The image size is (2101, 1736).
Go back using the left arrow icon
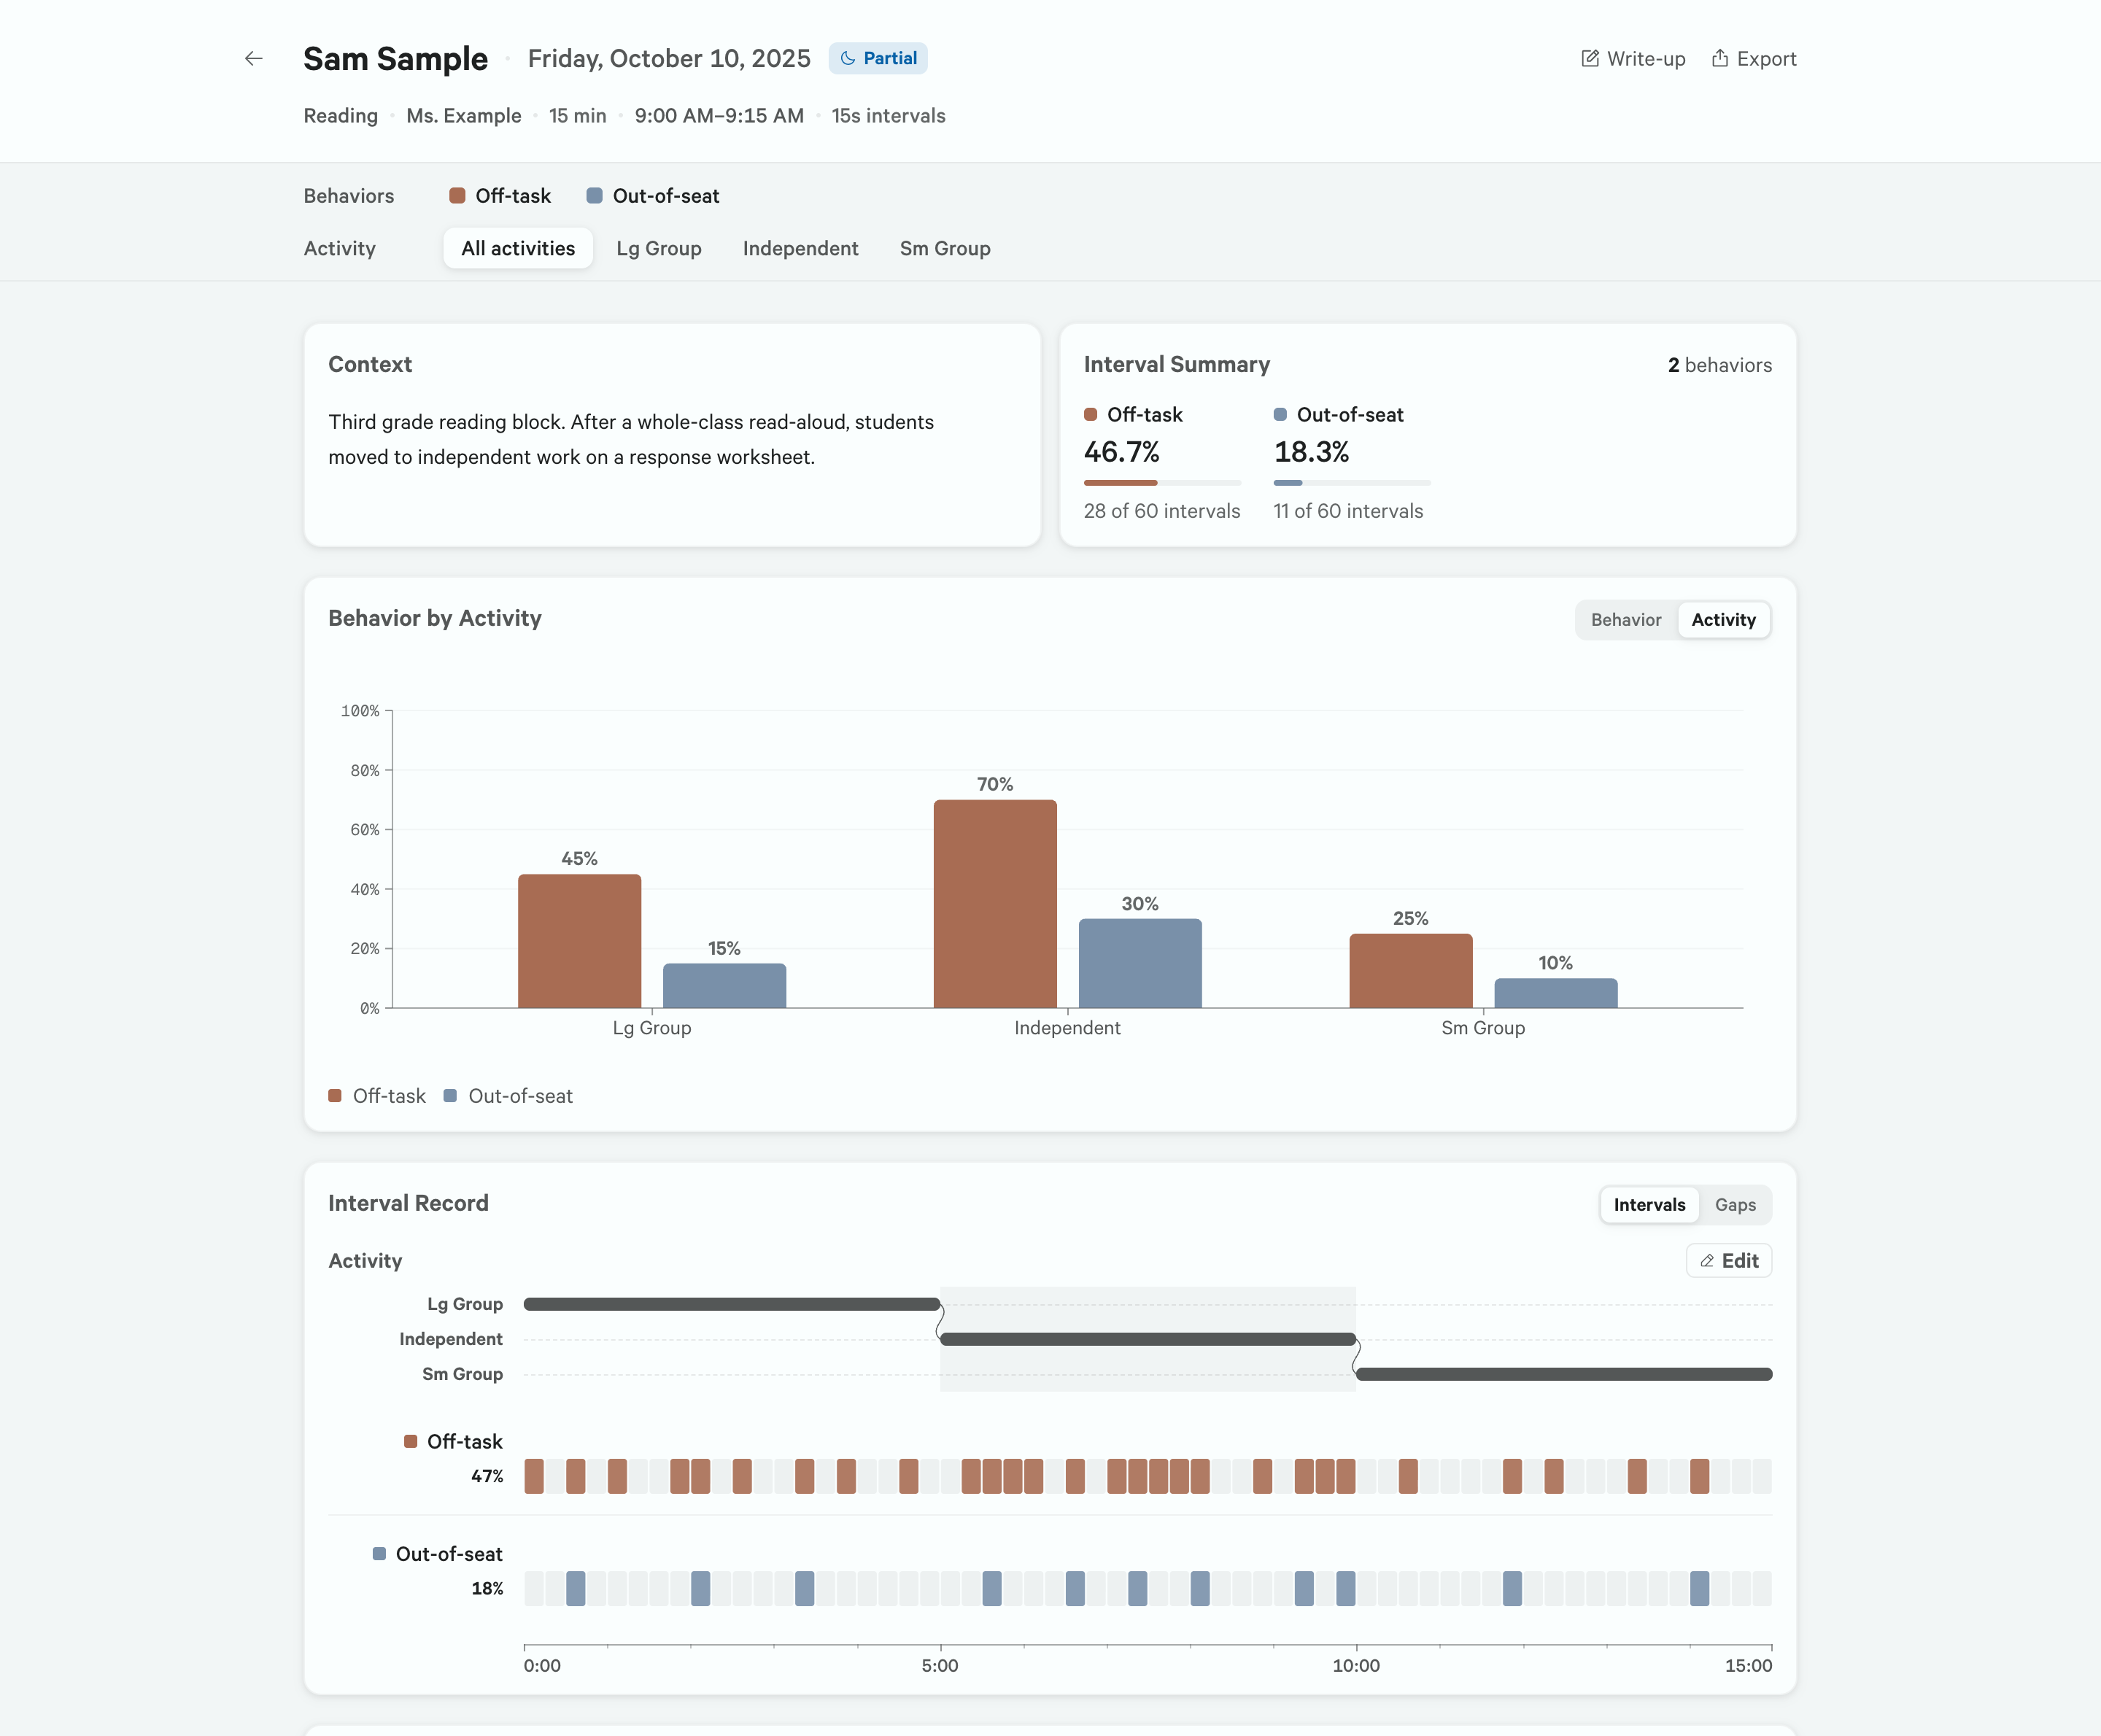[x=254, y=59]
